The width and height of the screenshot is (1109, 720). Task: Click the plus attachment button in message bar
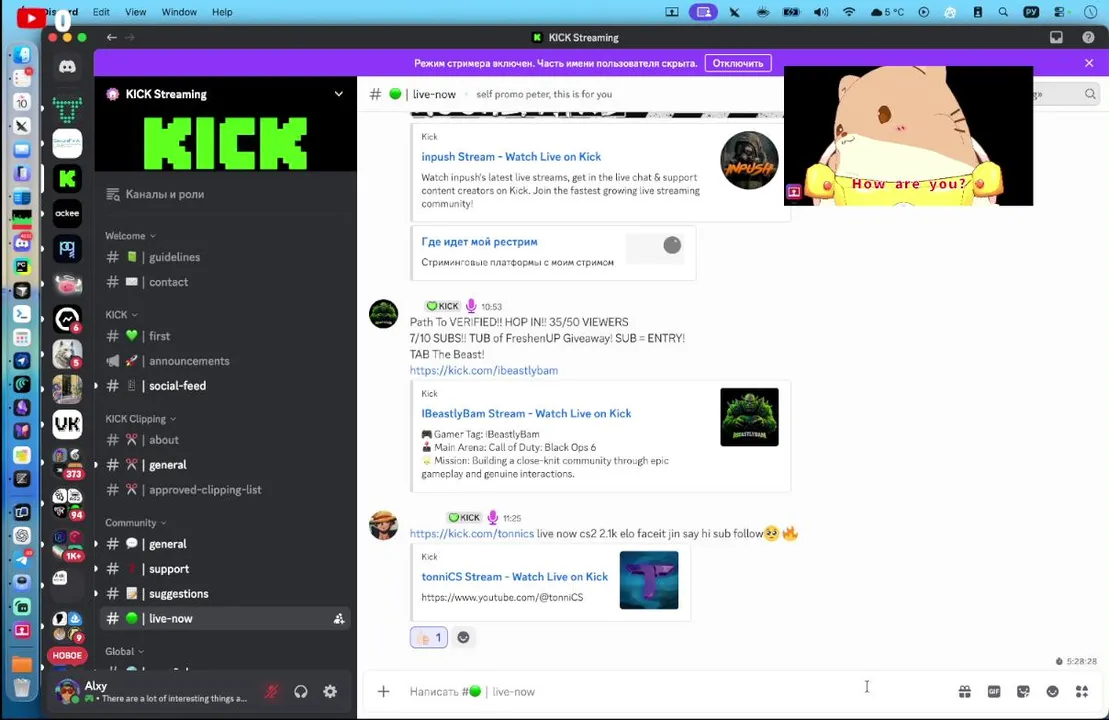coord(383,691)
